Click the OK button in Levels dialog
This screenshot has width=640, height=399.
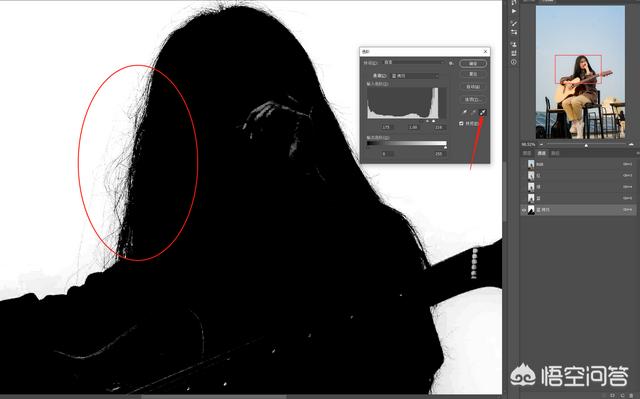click(x=473, y=64)
